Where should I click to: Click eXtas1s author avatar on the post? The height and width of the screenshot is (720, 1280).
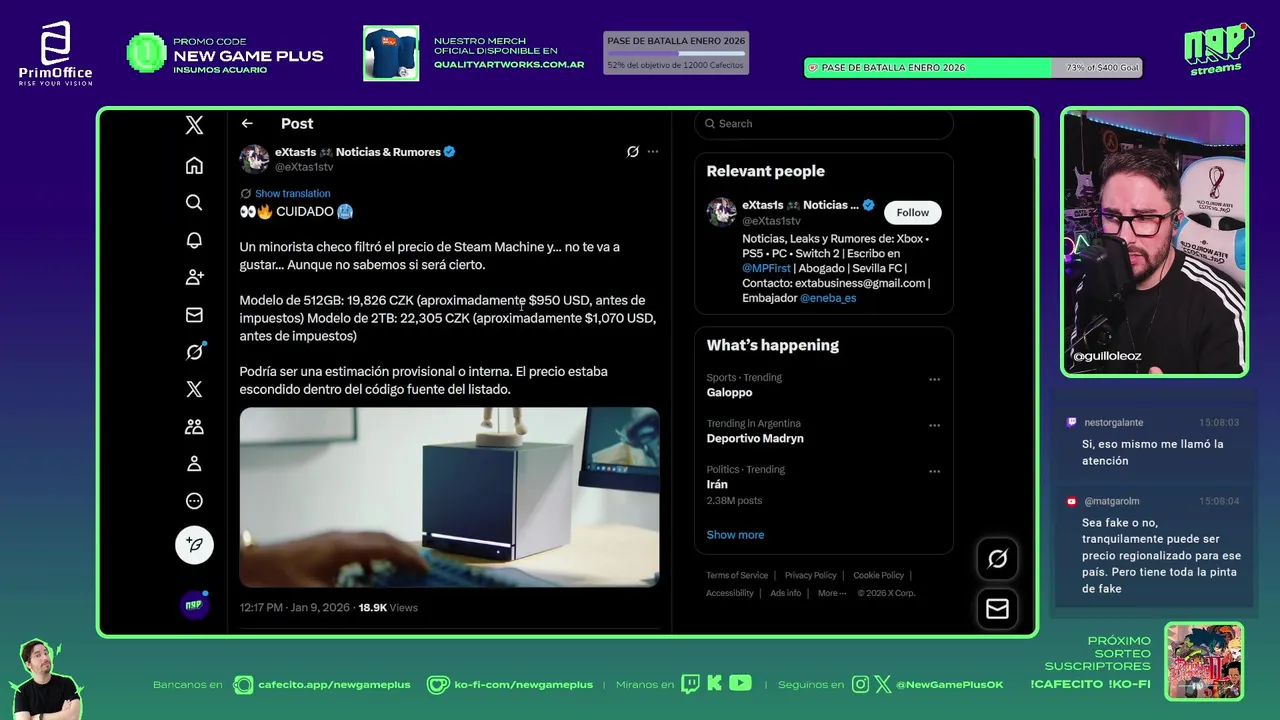[x=254, y=159]
